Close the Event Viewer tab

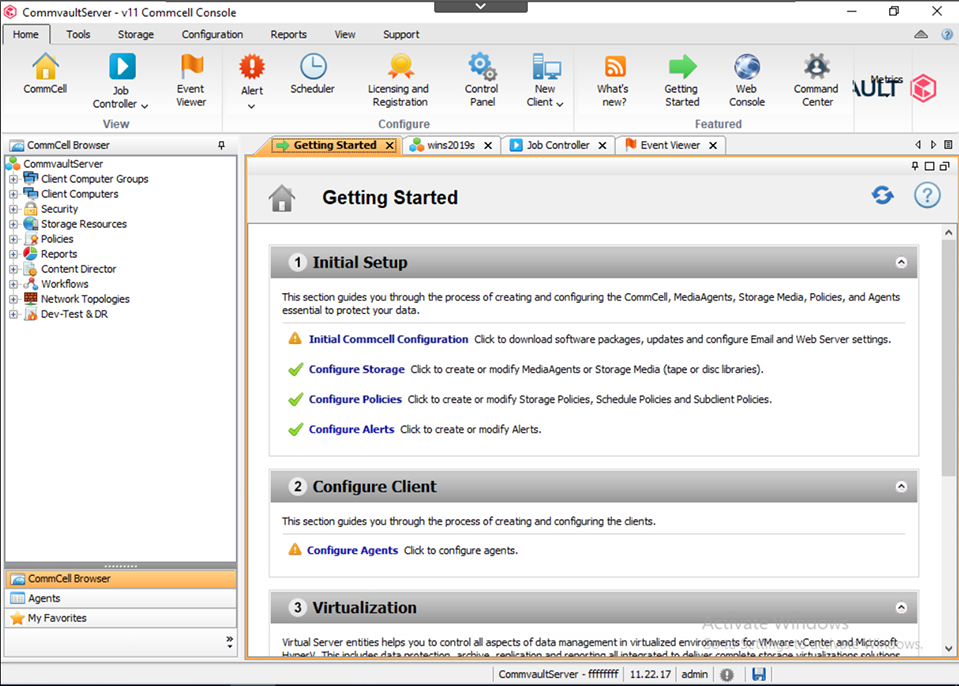click(x=713, y=146)
